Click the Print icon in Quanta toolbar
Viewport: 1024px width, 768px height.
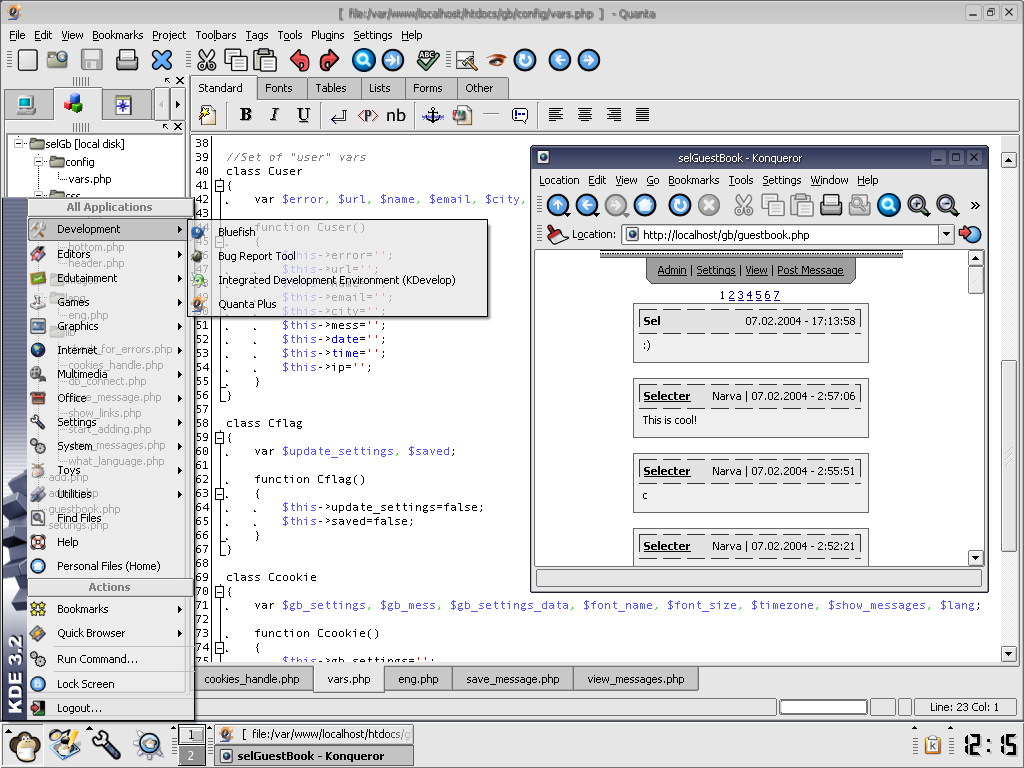[x=127, y=60]
